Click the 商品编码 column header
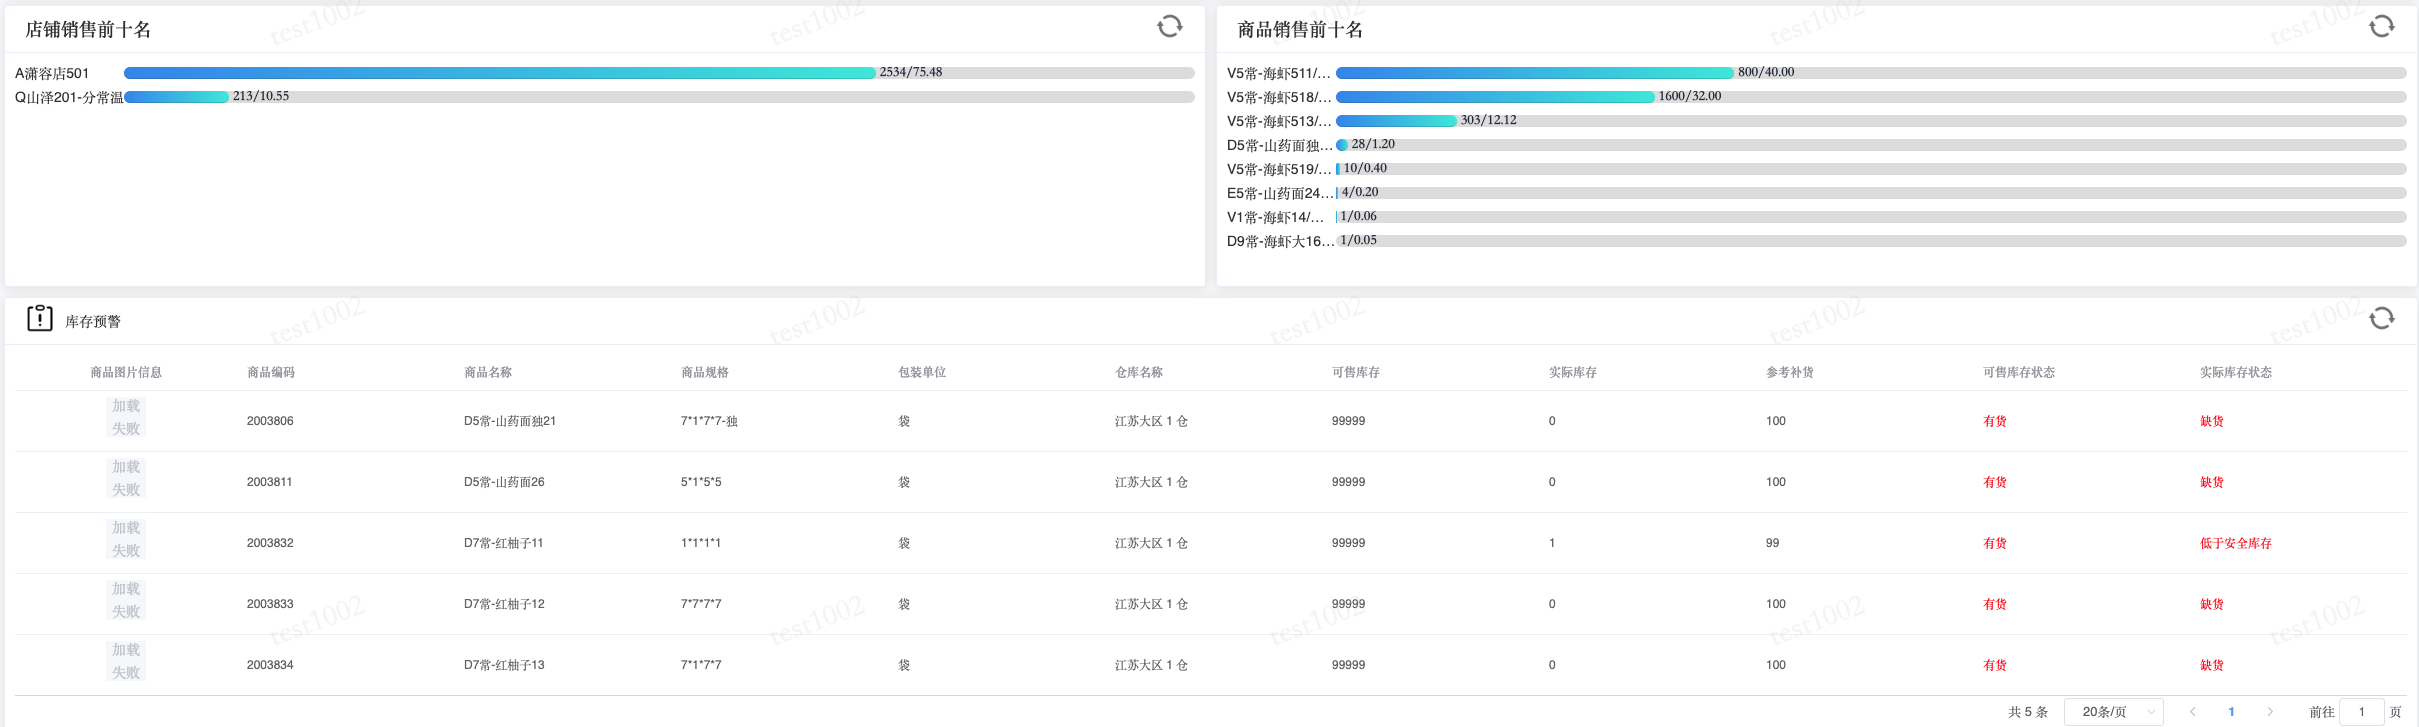Image resolution: width=2419 pixels, height=727 pixels. tap(270, 372)
